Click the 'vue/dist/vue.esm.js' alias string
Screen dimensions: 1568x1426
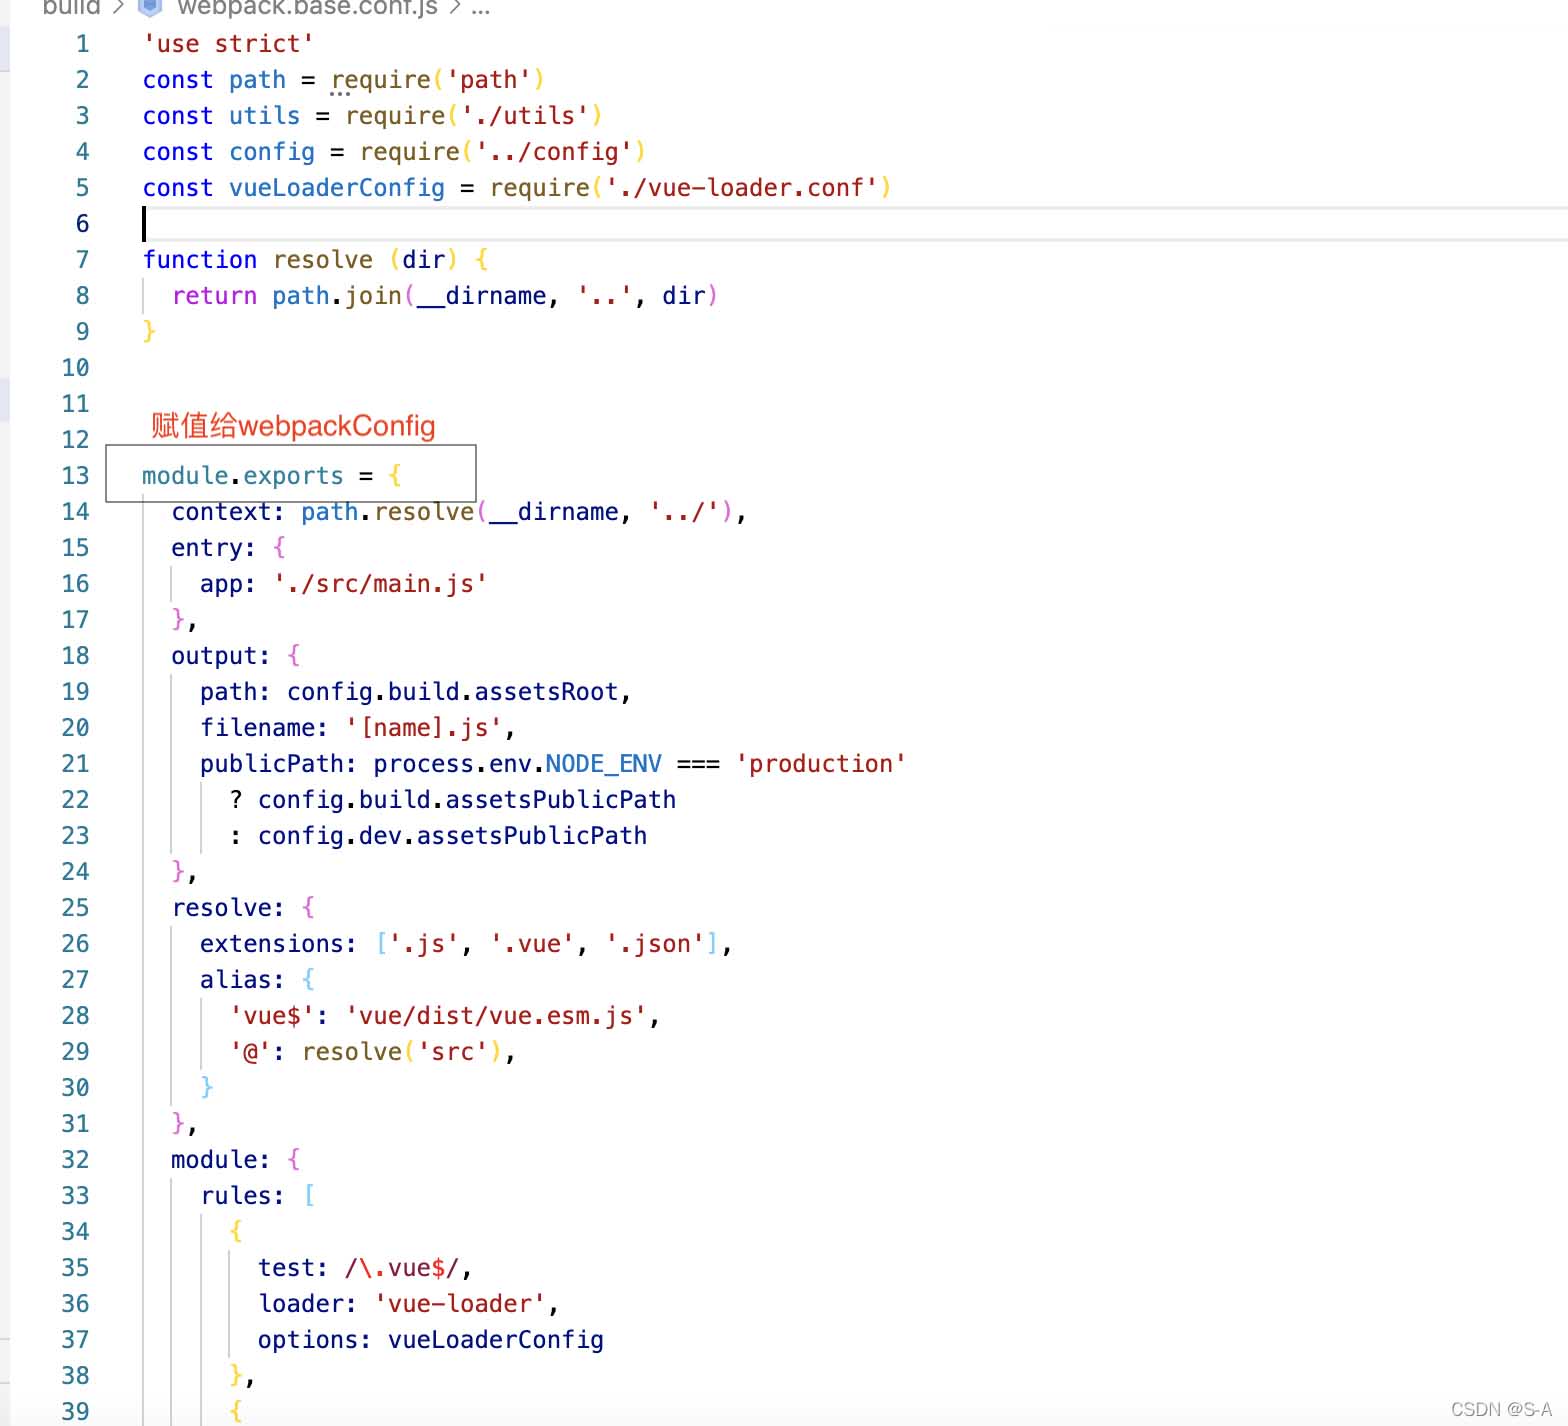click(x=496, y=1016)
